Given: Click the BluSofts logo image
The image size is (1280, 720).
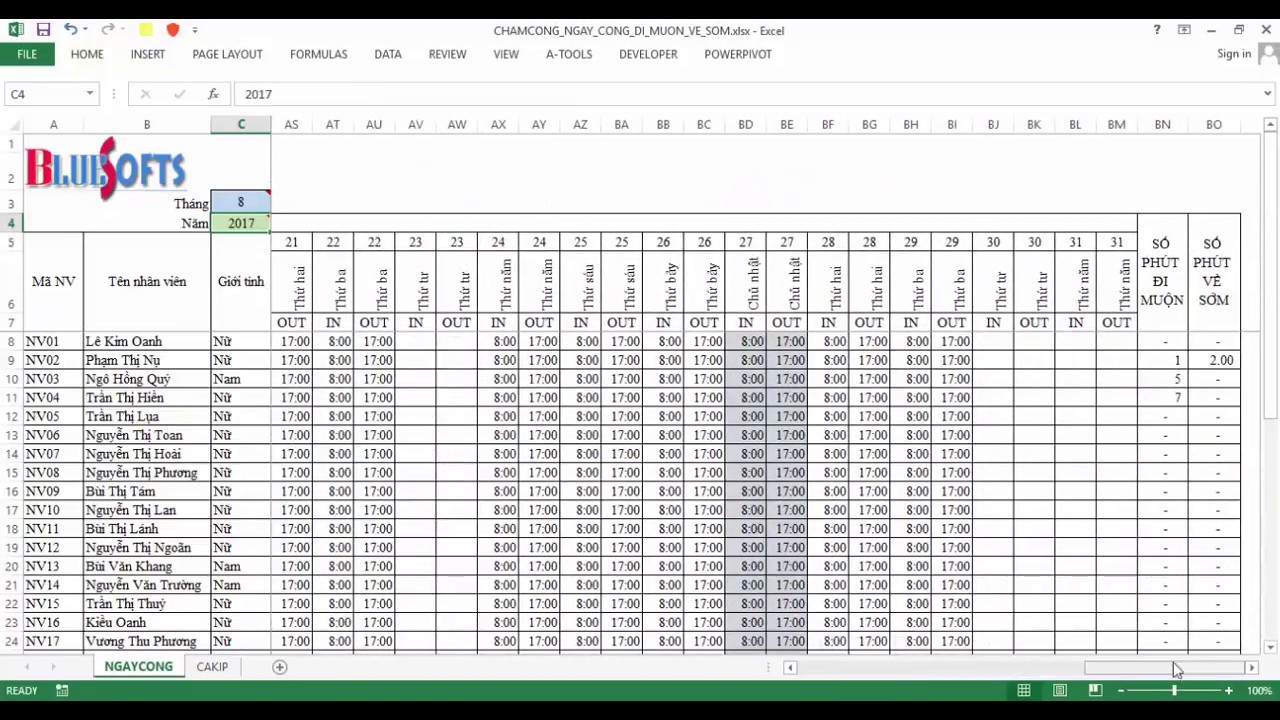Looking at the screenshot, I should [106, 166].
